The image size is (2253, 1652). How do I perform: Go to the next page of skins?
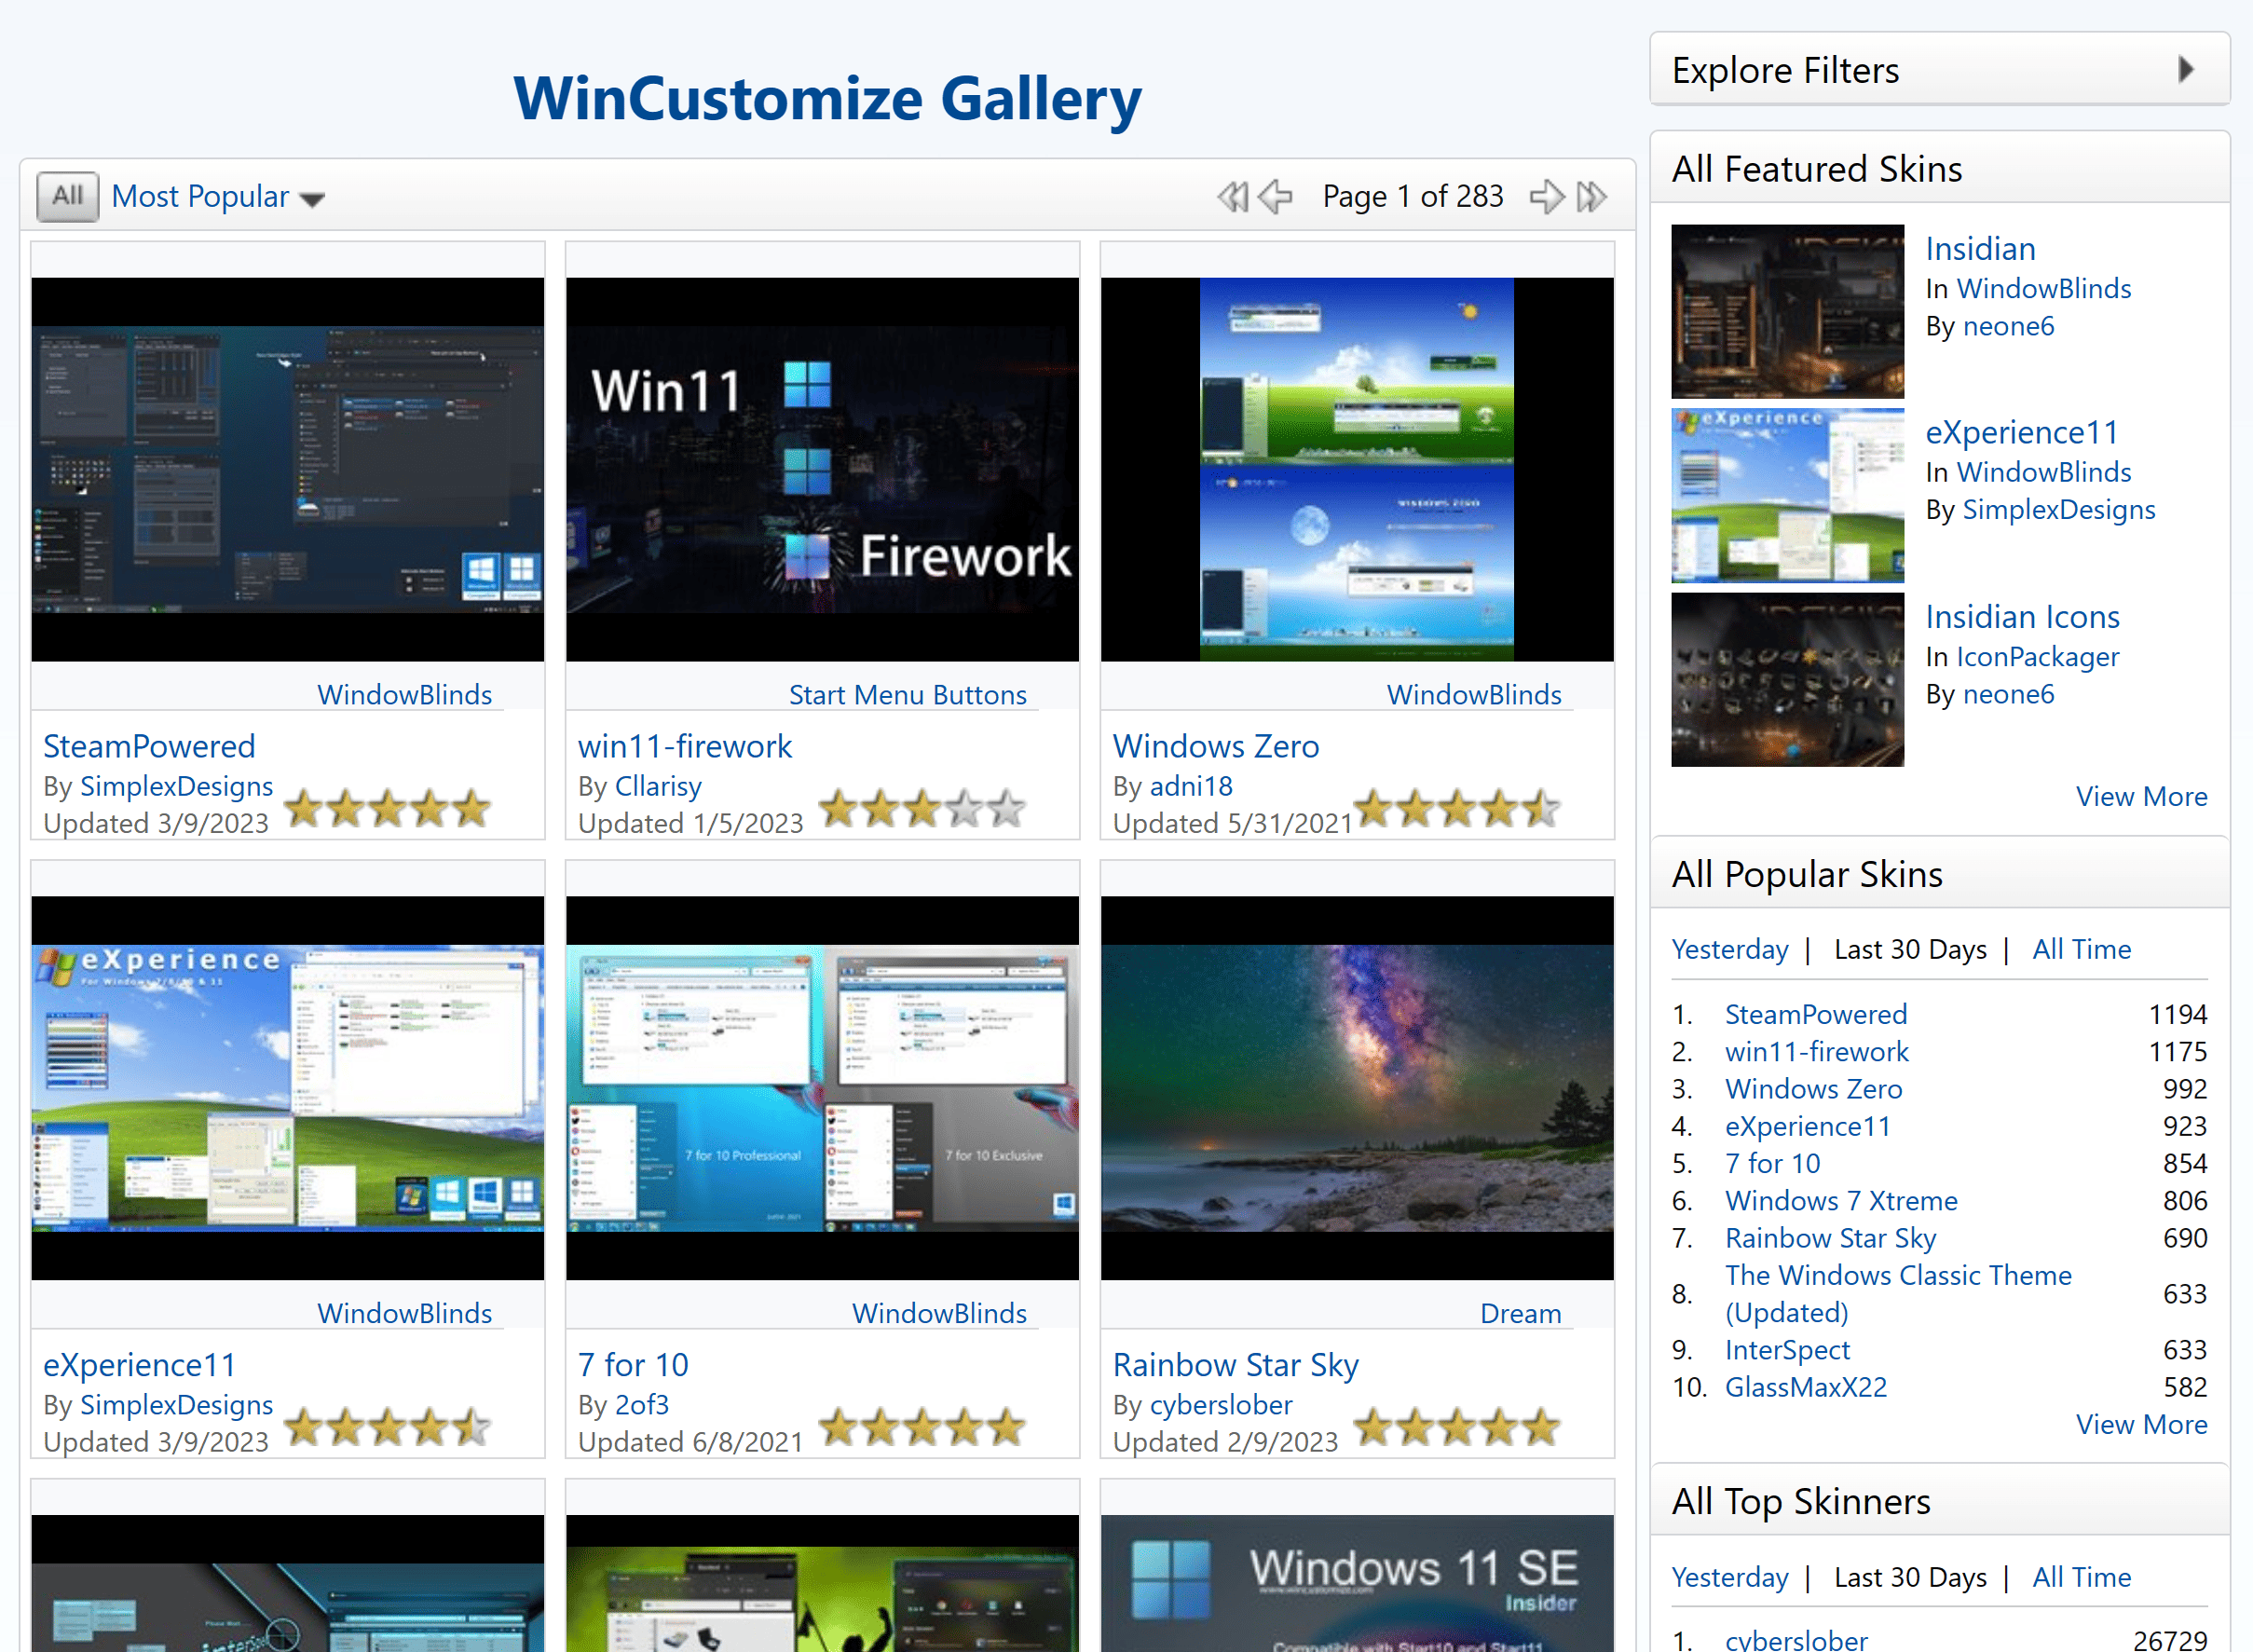(x=1546, y=197)
